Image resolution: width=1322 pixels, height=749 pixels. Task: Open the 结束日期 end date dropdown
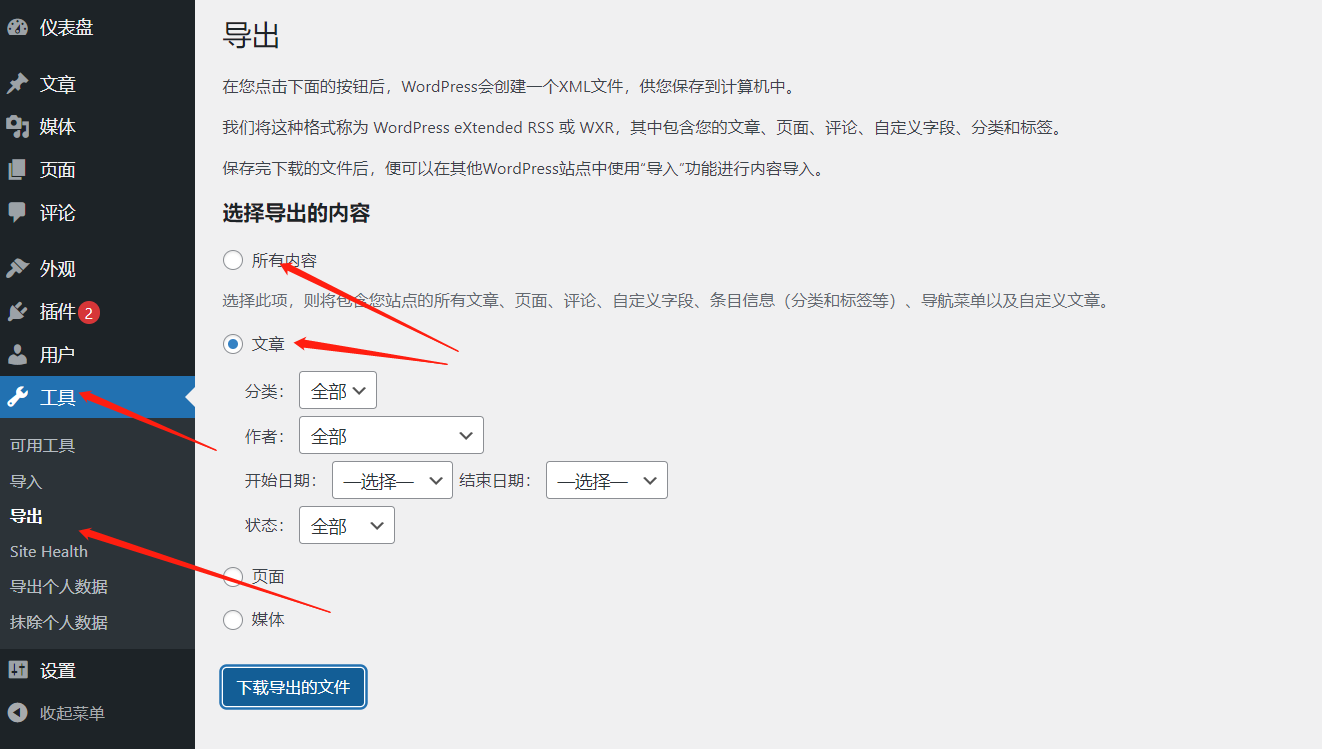tap(606, 481)
